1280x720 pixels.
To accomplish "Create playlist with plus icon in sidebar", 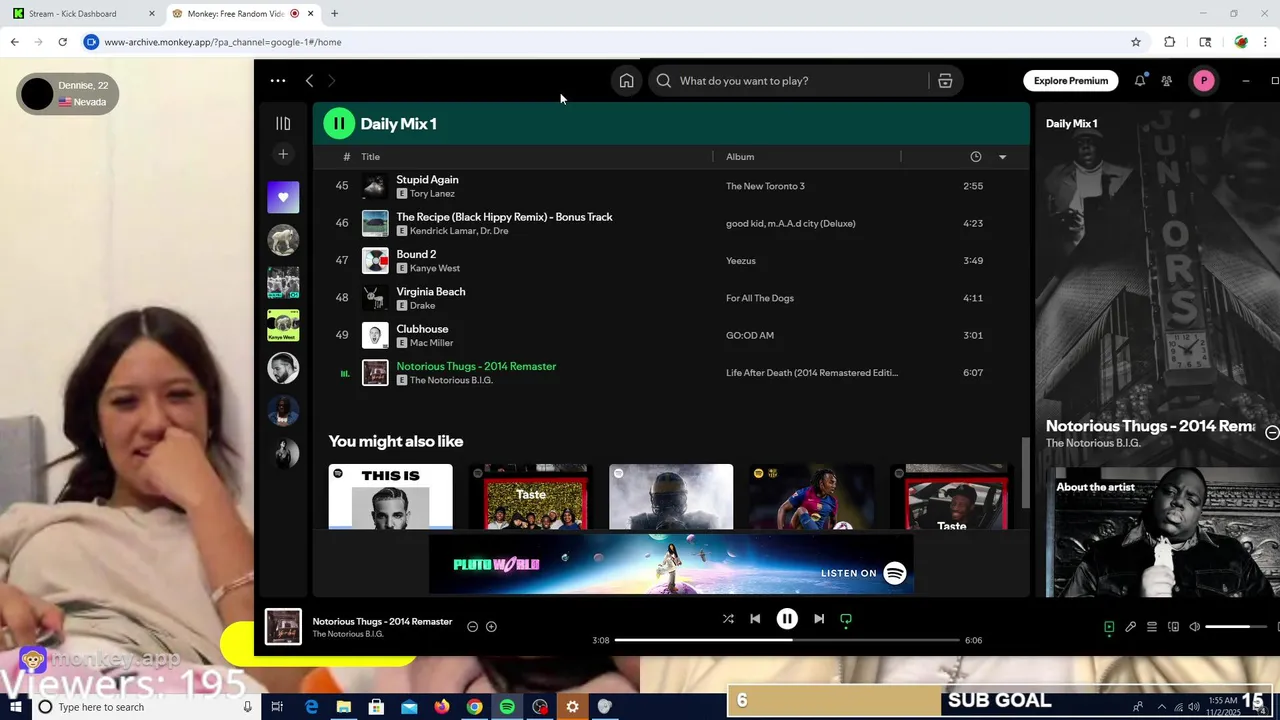I will (283, 154).
